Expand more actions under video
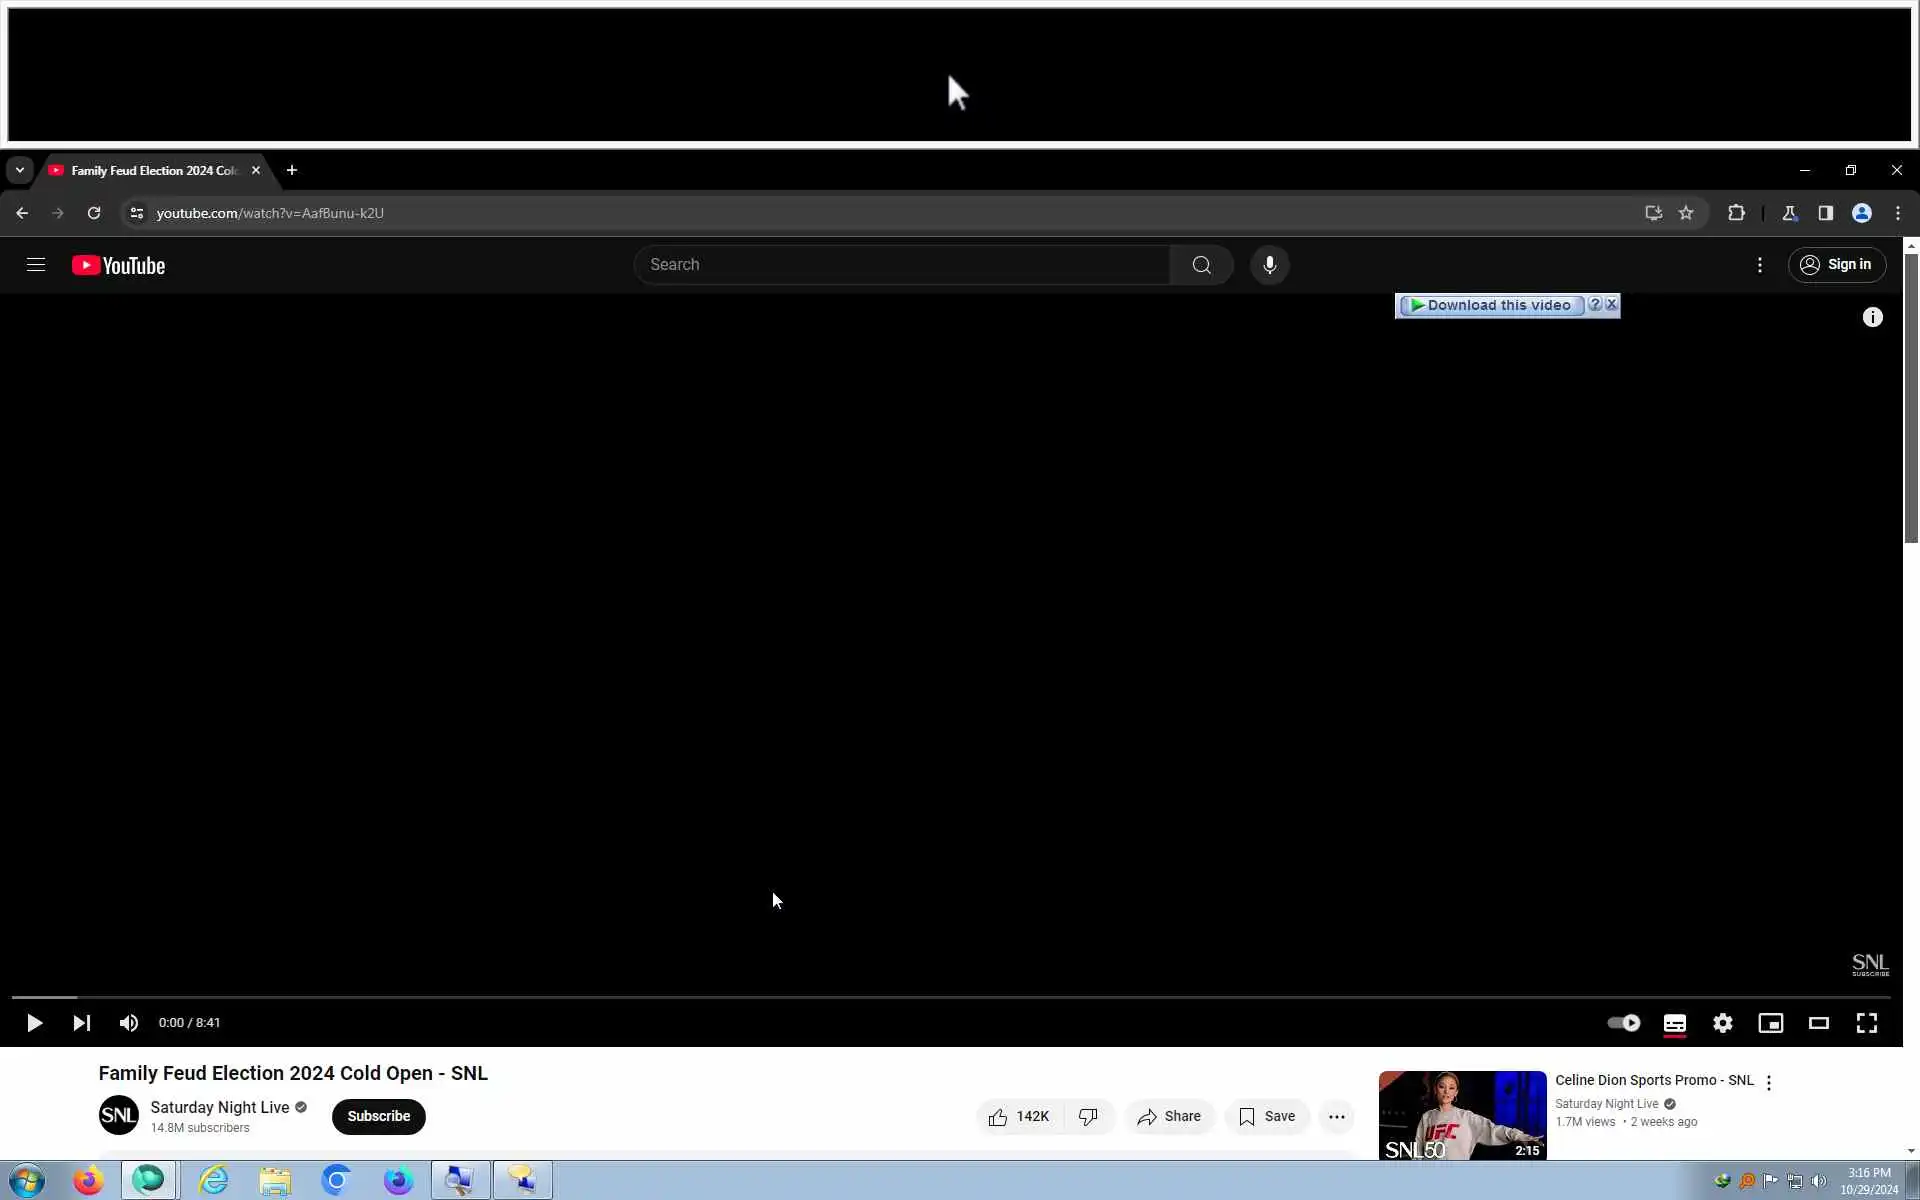The image size is (1920, 1200). click(x=1337, y=1117)
